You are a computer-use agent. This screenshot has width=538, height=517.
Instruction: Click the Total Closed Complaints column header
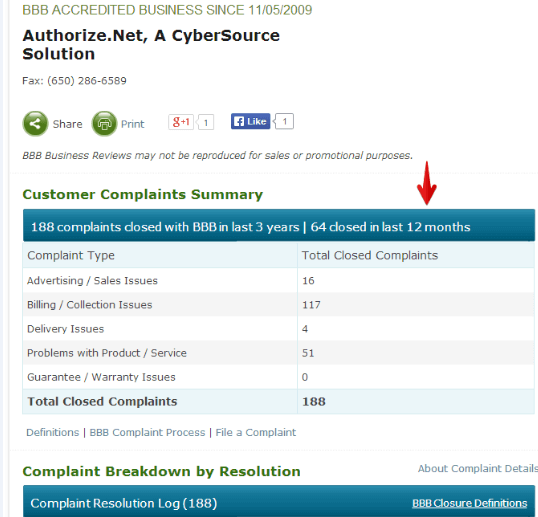[x=370, y=255]
